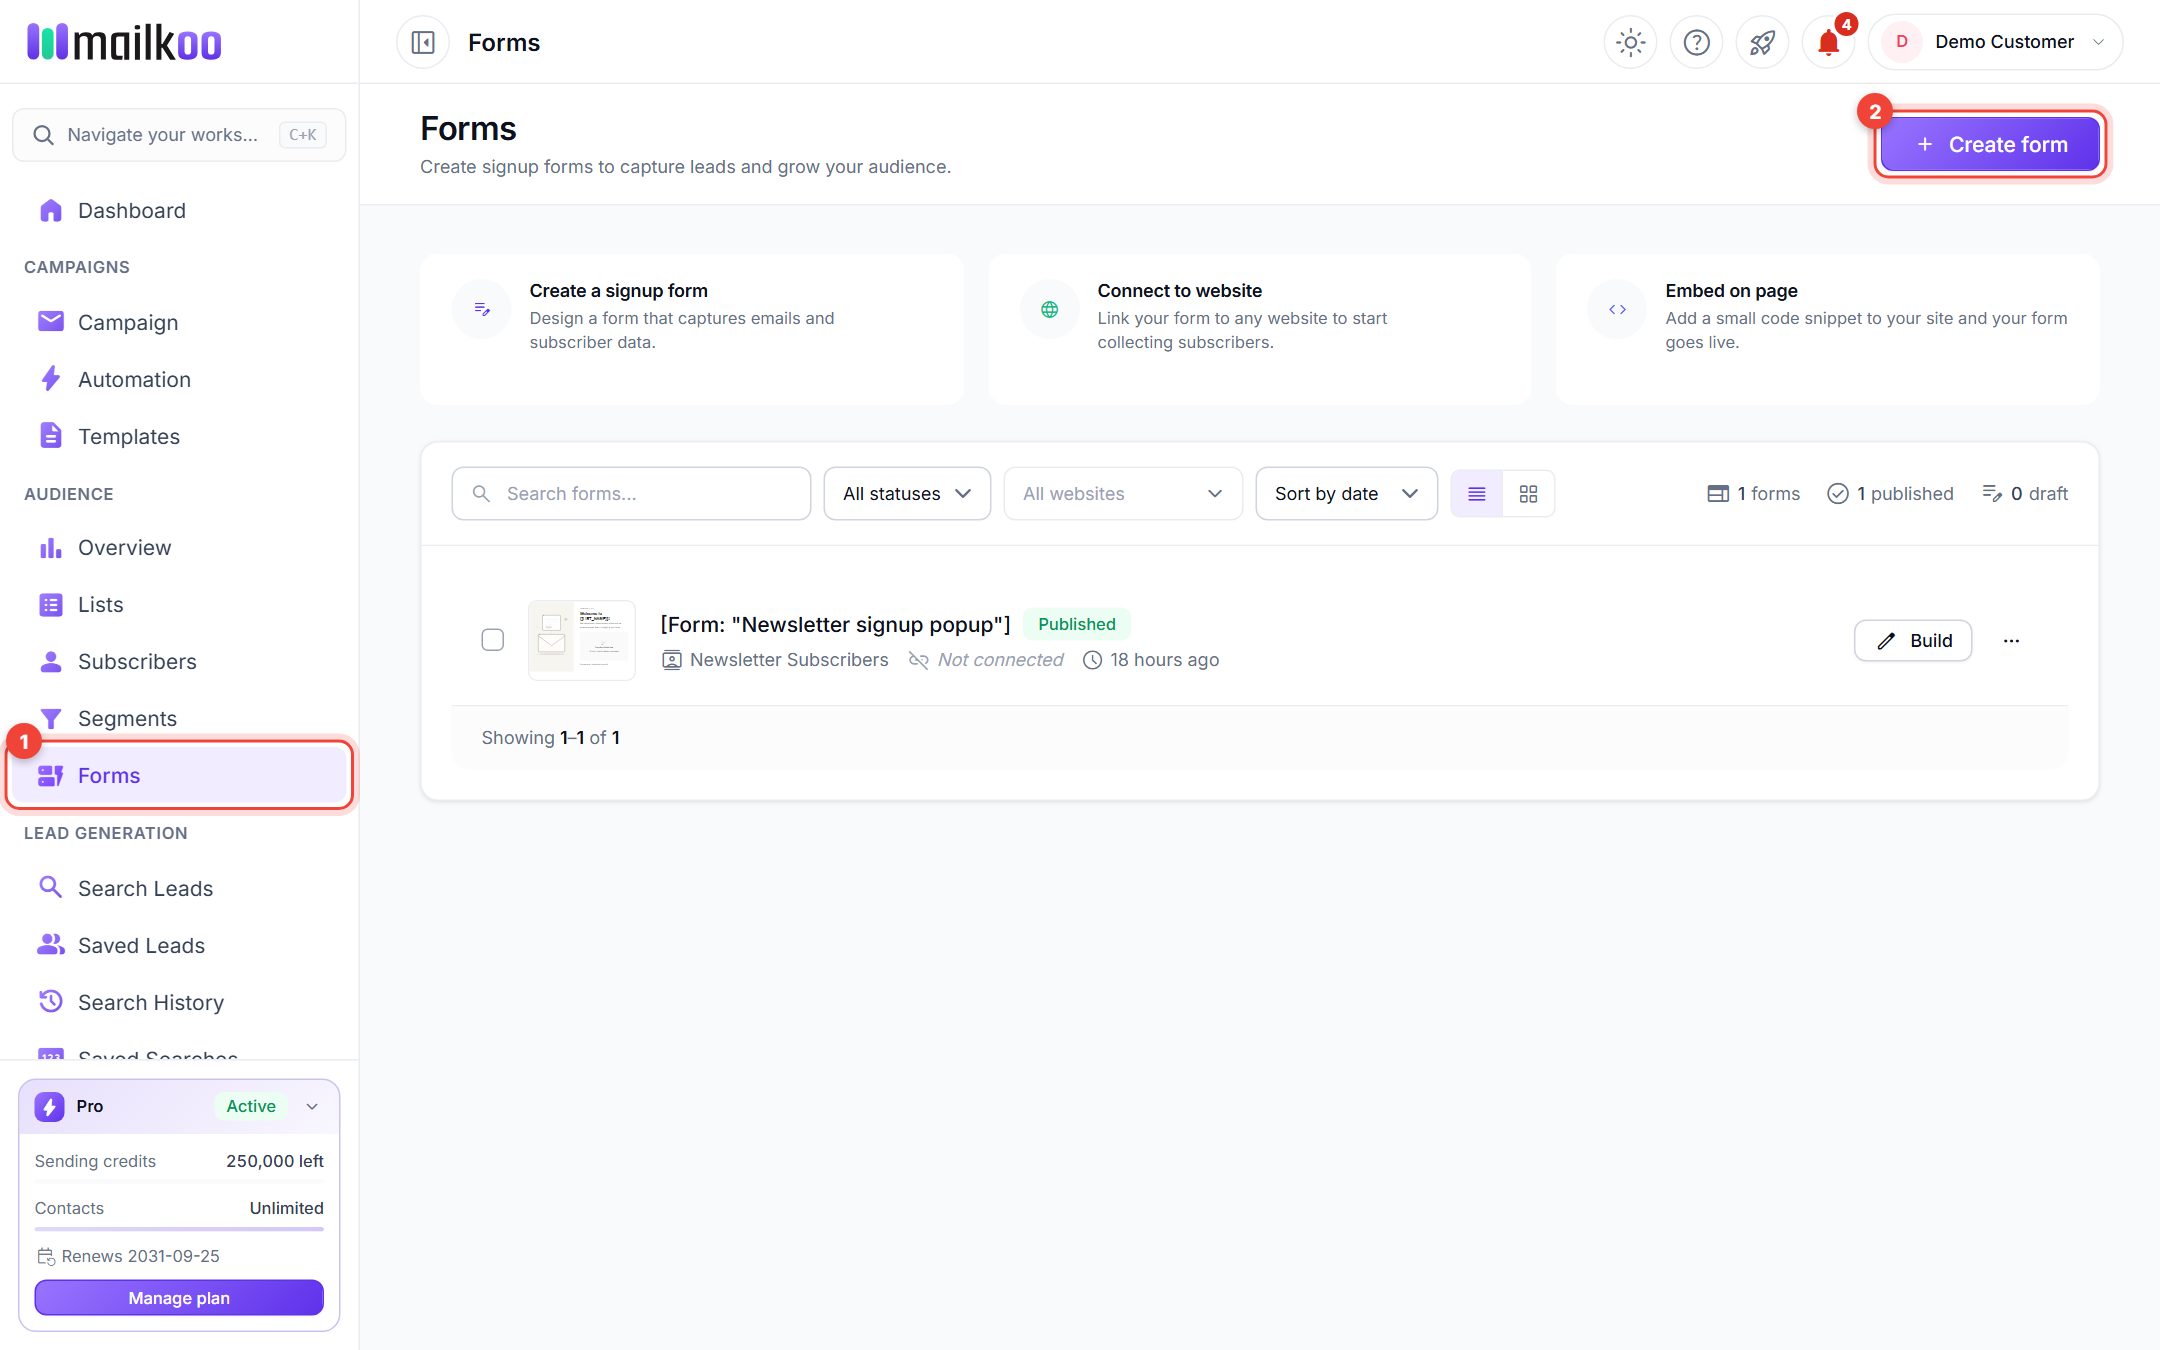Viewport: 2160px width, 1350px height.
Task: Select grid view icon
Action: coord(1528,494)
